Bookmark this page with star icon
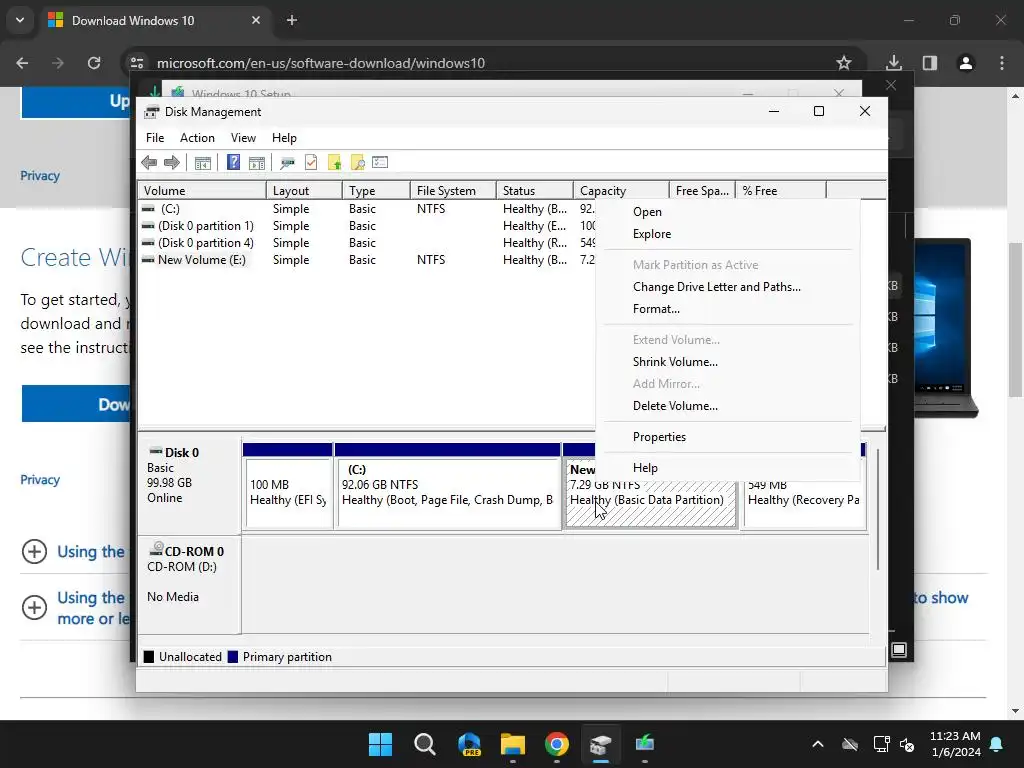The image size is (1024, 768). [x=844, y=63]
